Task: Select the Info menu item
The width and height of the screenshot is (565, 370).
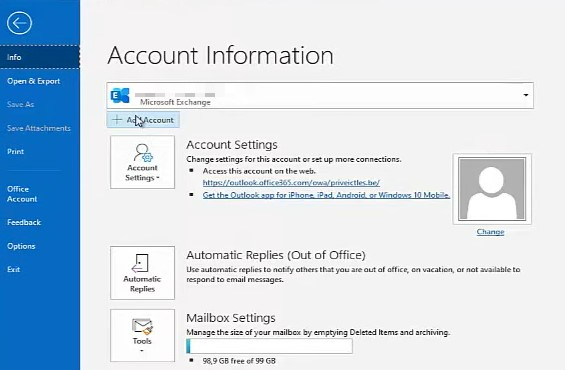Action: pyautogui.click(x=40, y=57)
